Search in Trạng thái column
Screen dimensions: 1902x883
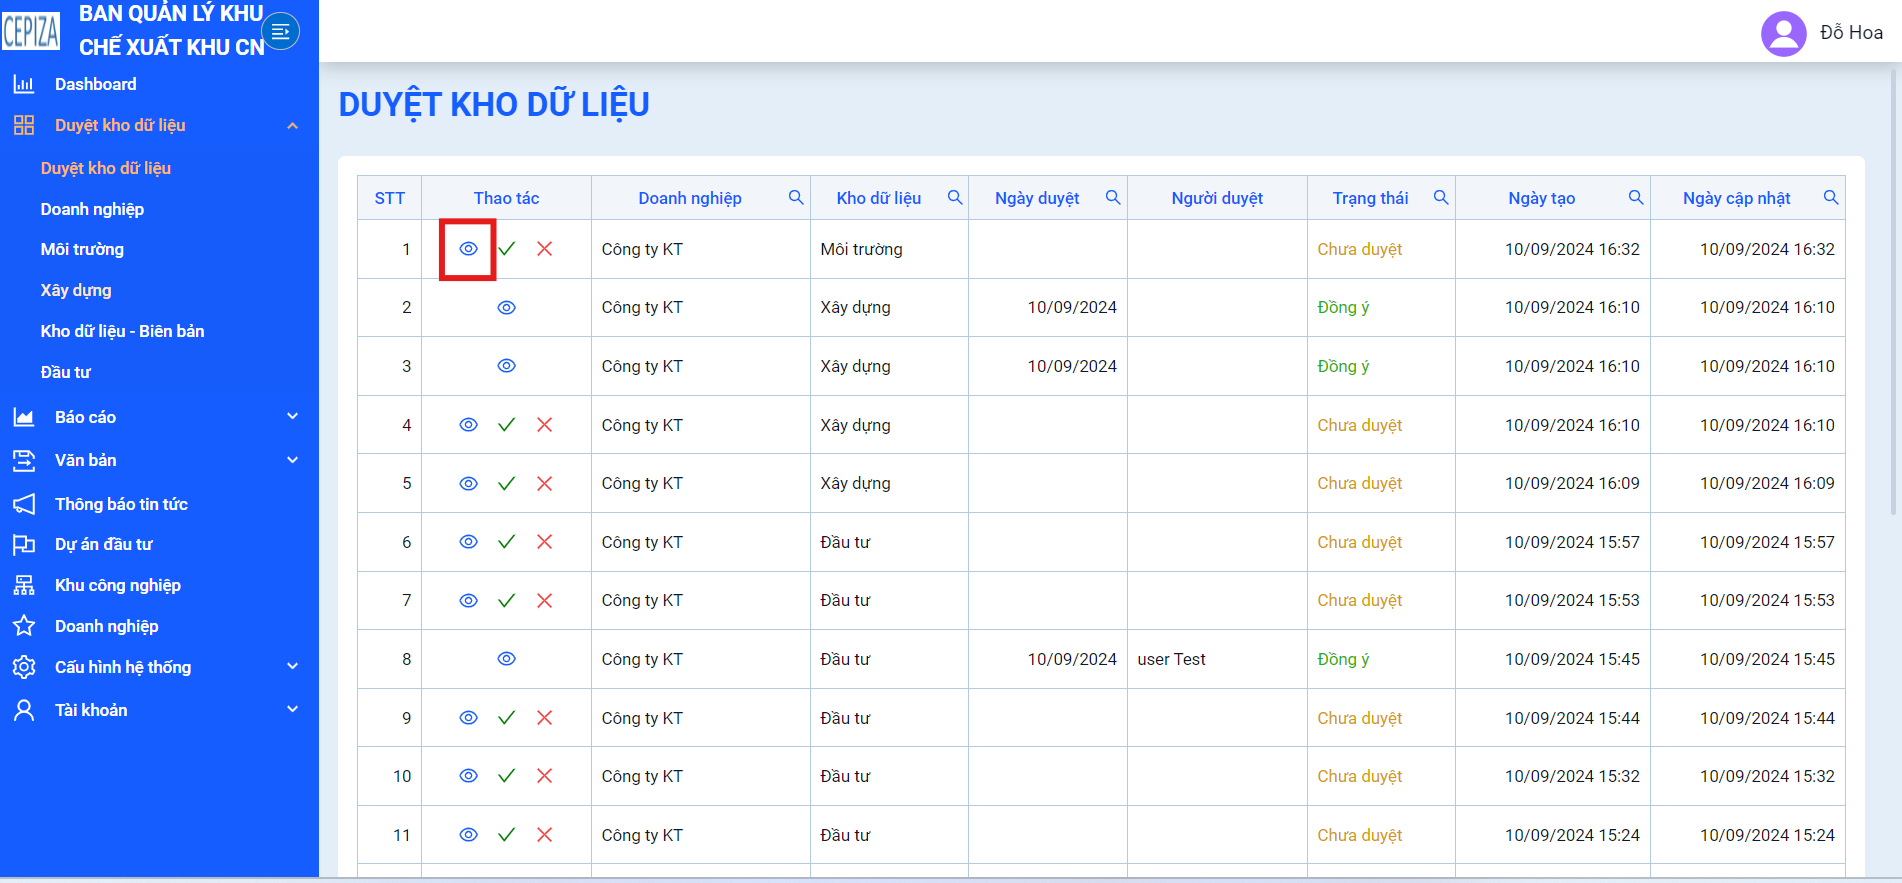(x=1441, y=197)
